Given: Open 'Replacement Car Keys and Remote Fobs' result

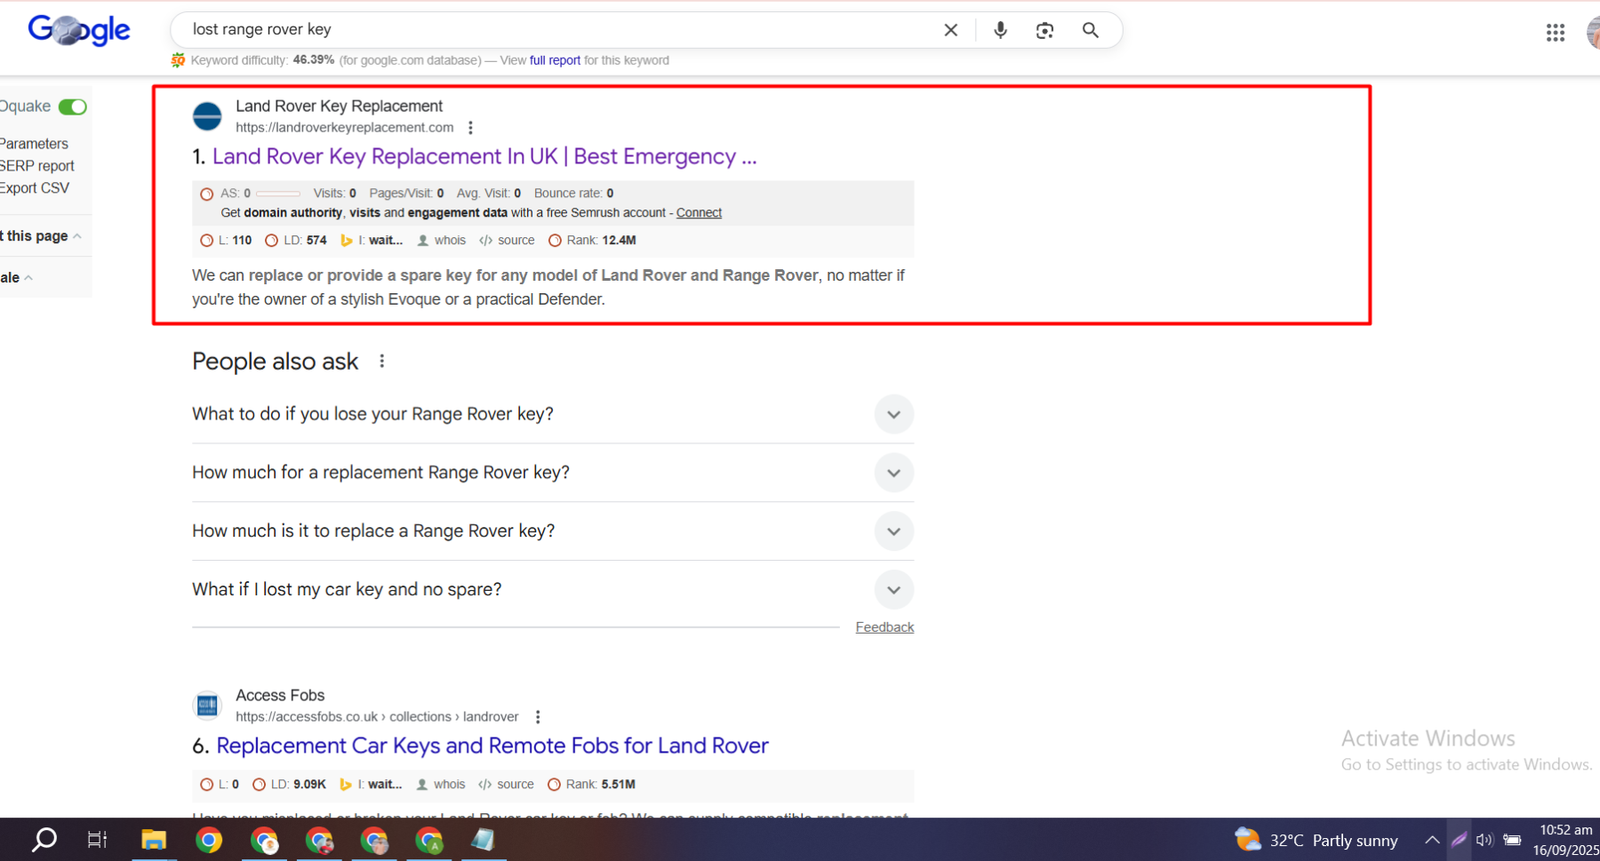Looking at the screenshot, I should point(492,746).
